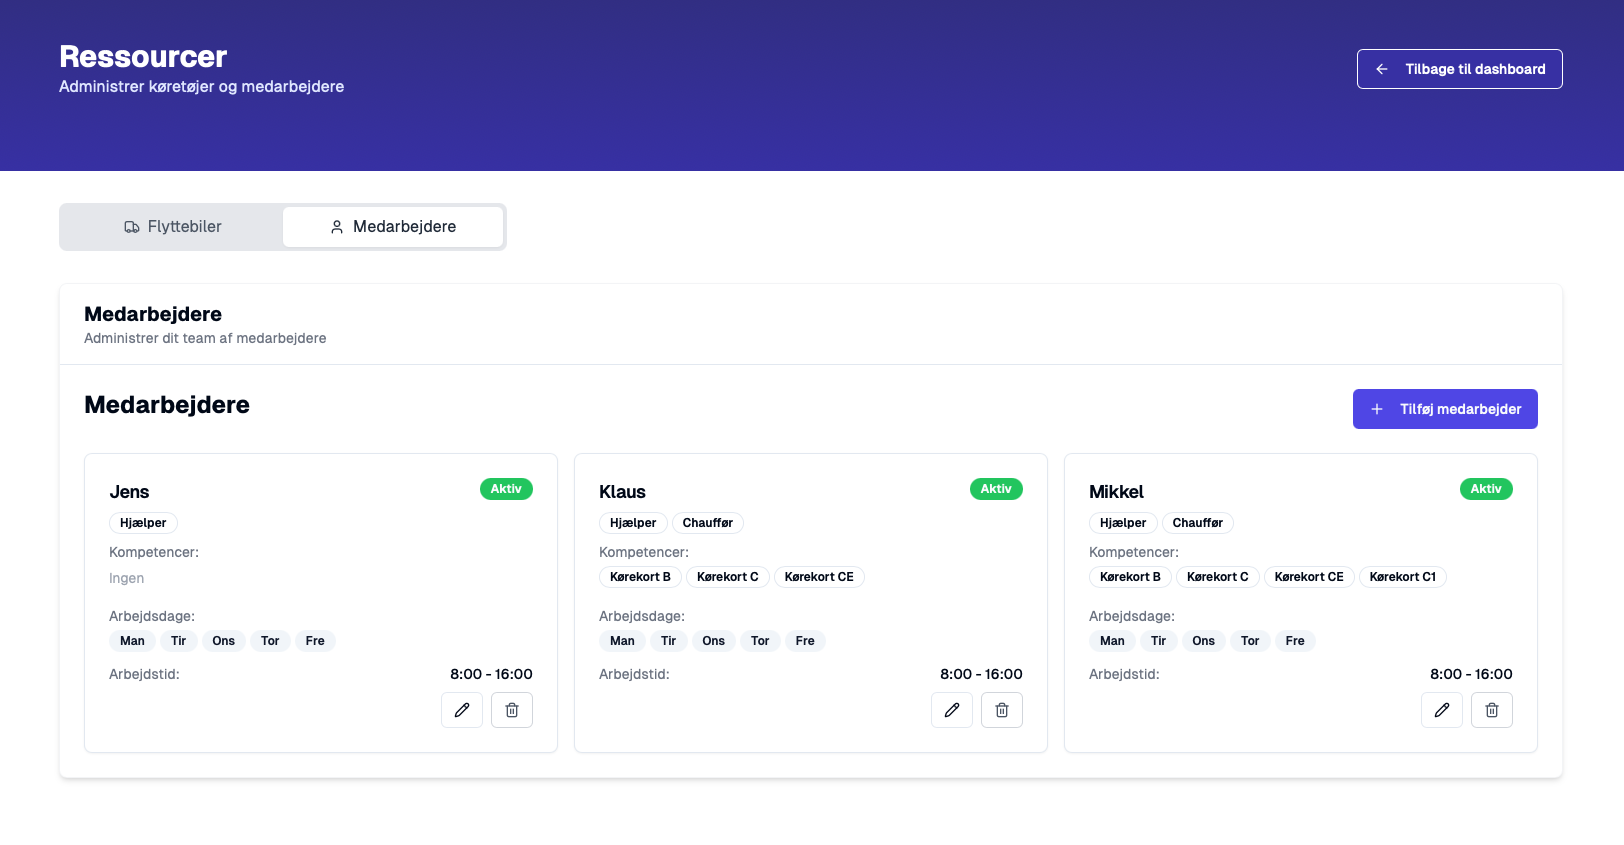This screenshot has height=845, width=1624.
Task: Click the plus icon on Tilføj medarbejder
Action: pos(1377,409)
